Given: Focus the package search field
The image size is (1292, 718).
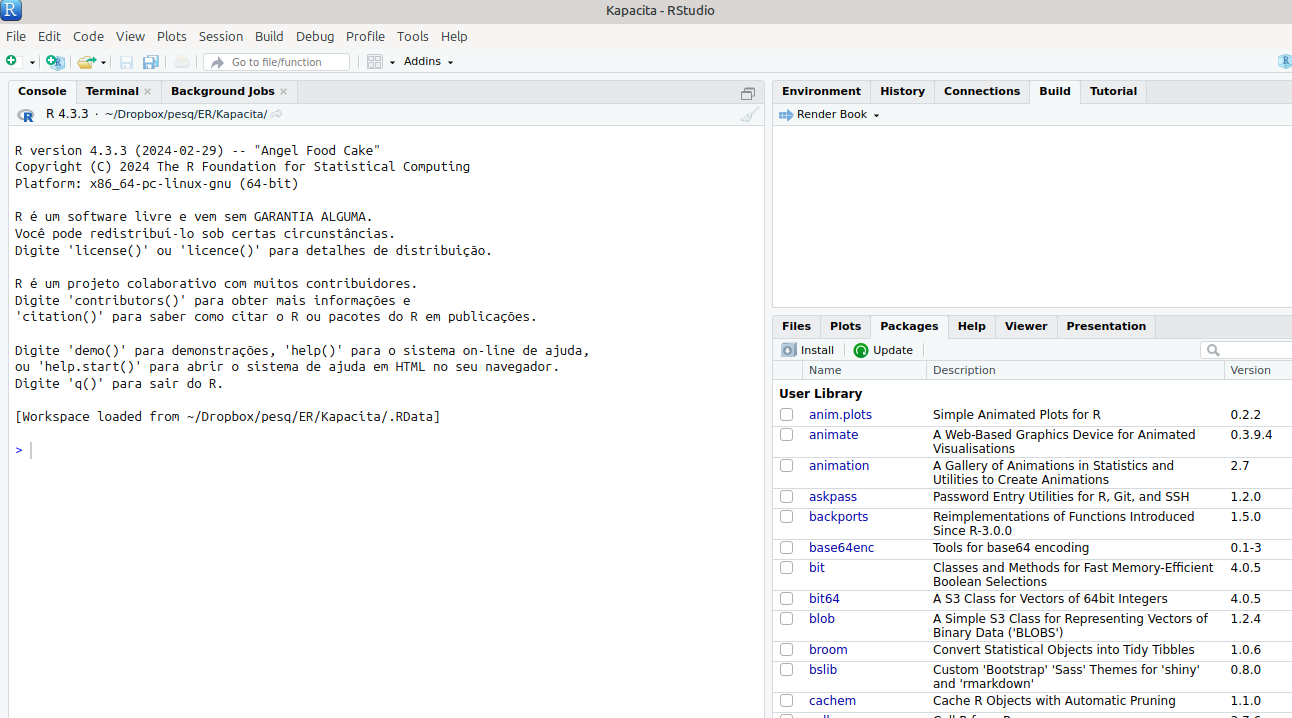Looking at the screenshot, I should click(x=1246, y=350).
